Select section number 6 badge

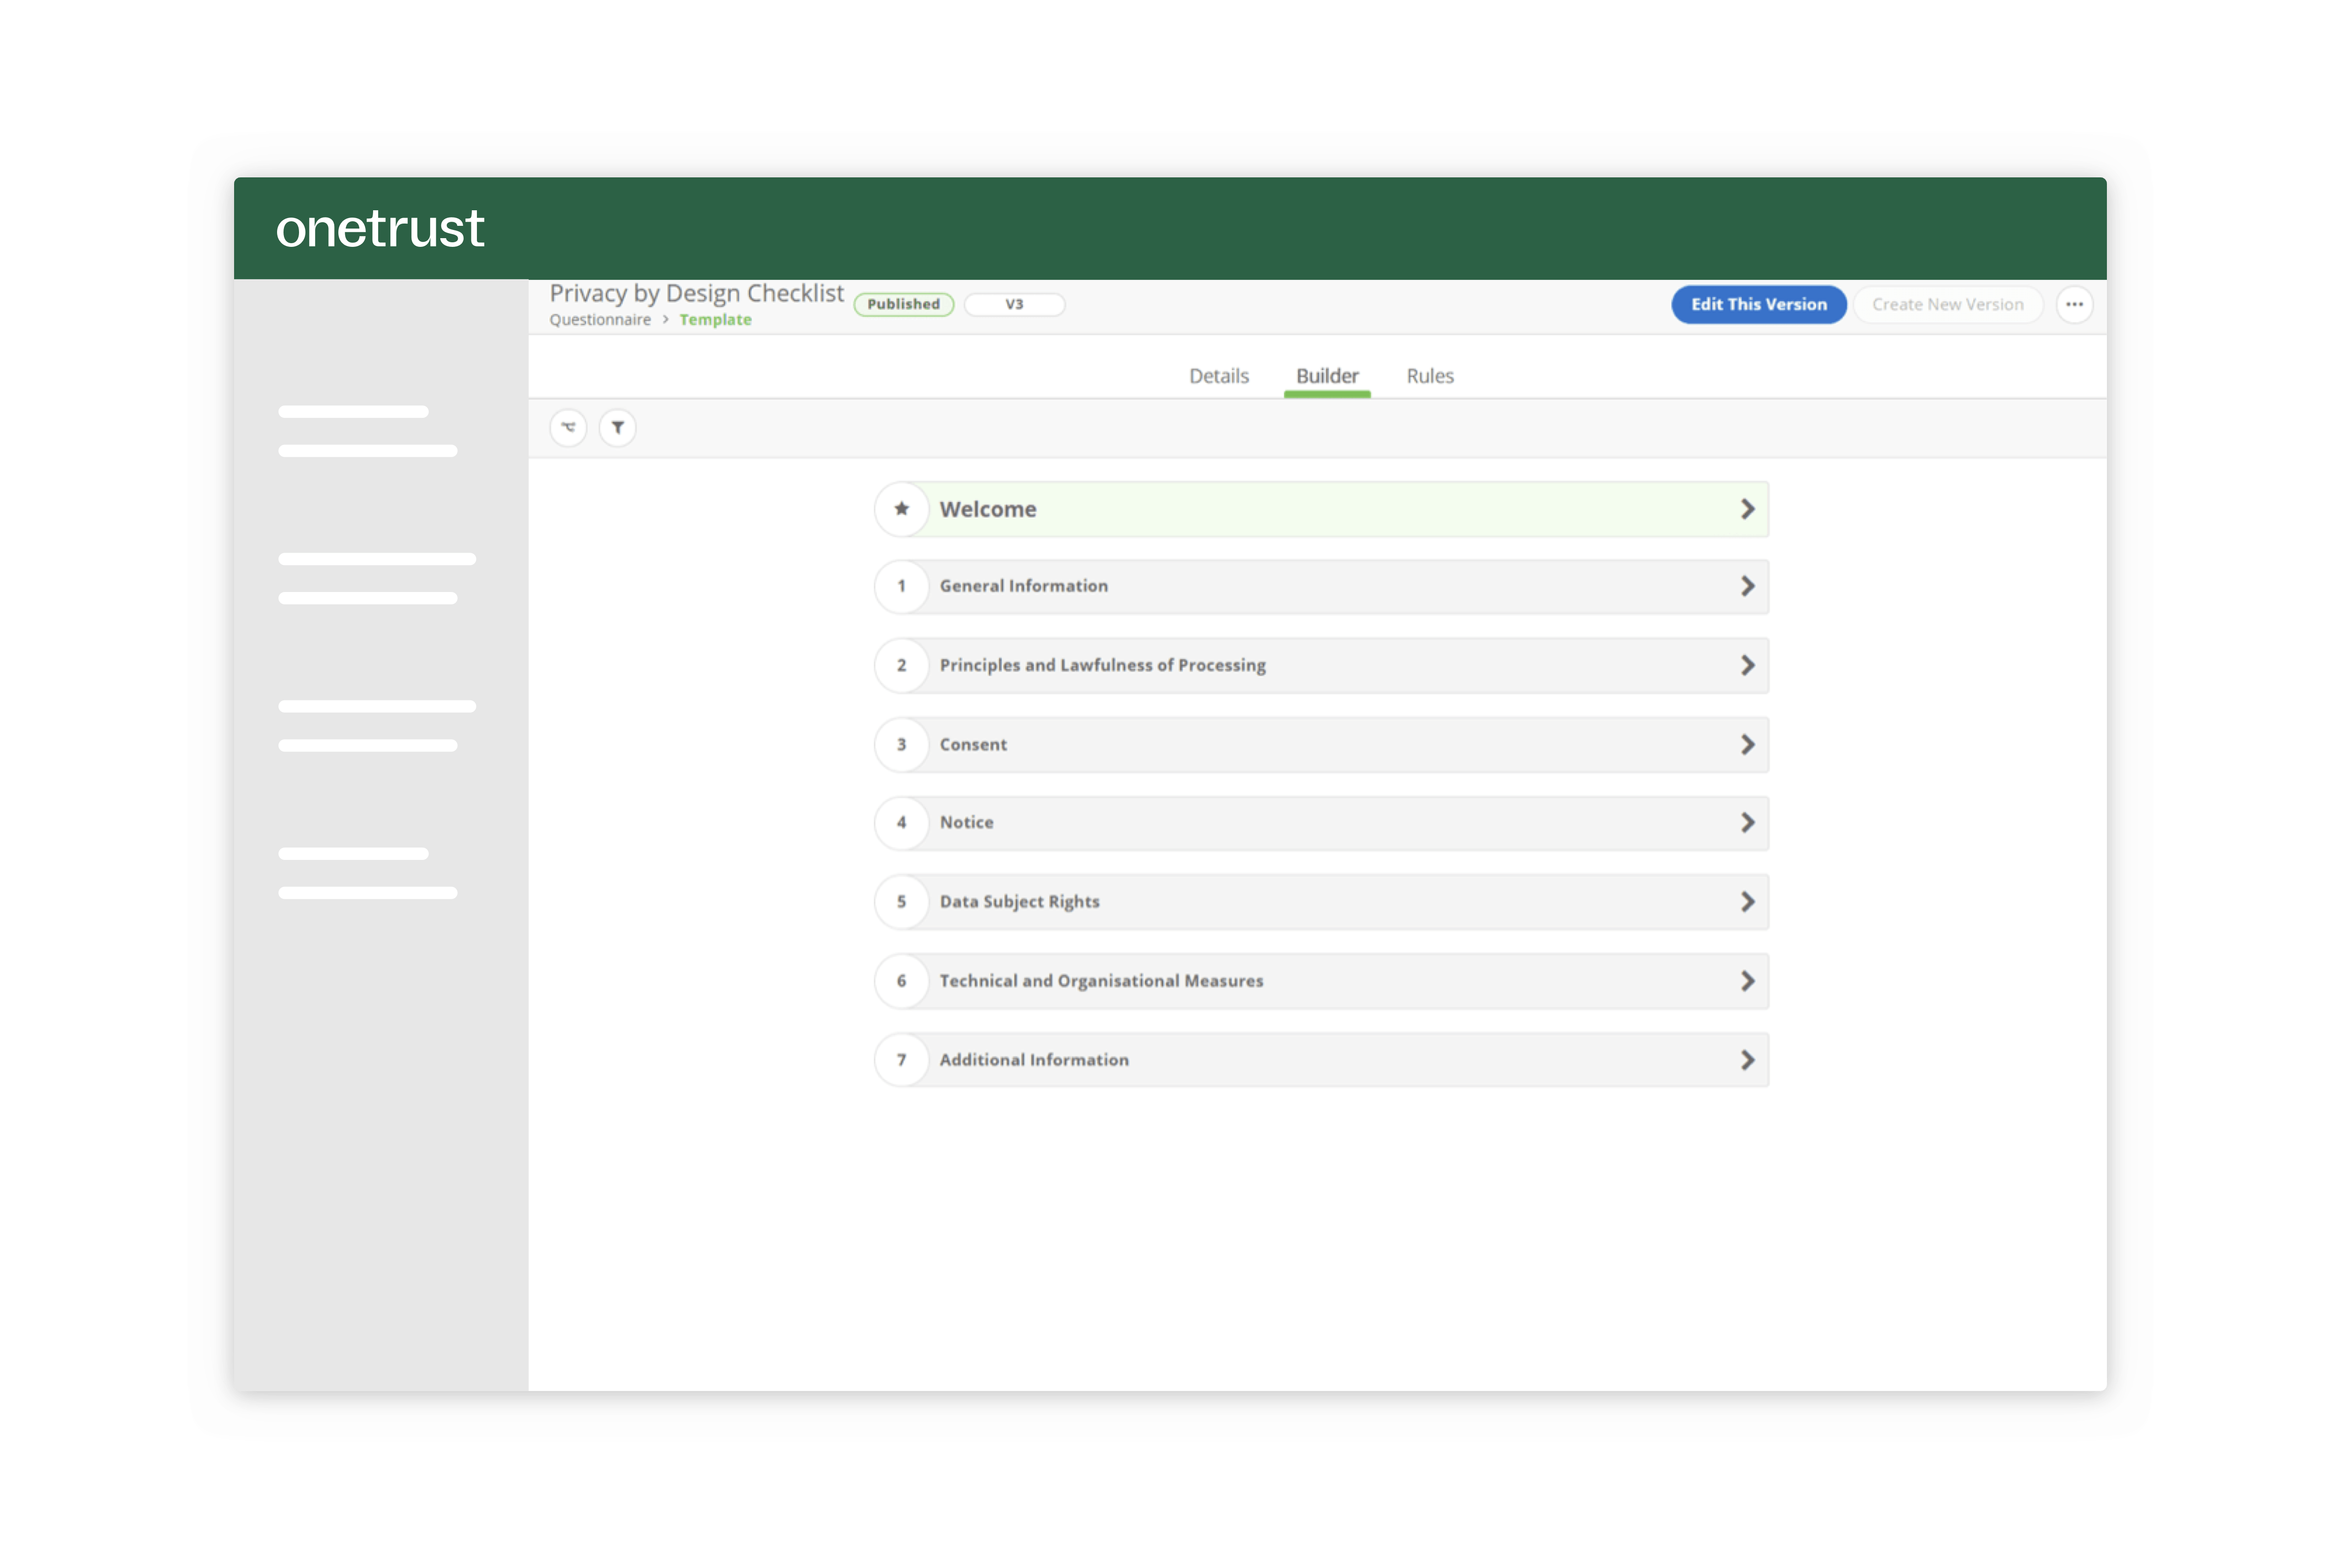click(902, 980)
